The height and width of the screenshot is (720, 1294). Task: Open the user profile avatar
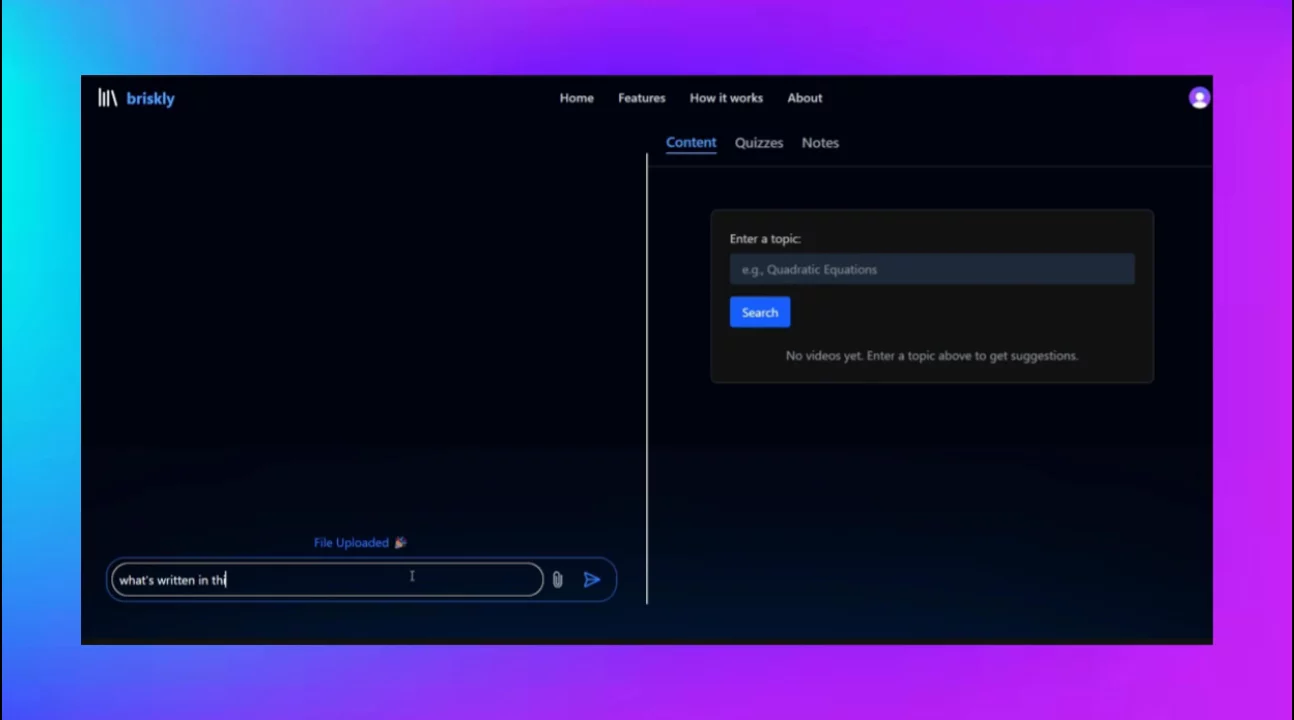(1199, 98)
